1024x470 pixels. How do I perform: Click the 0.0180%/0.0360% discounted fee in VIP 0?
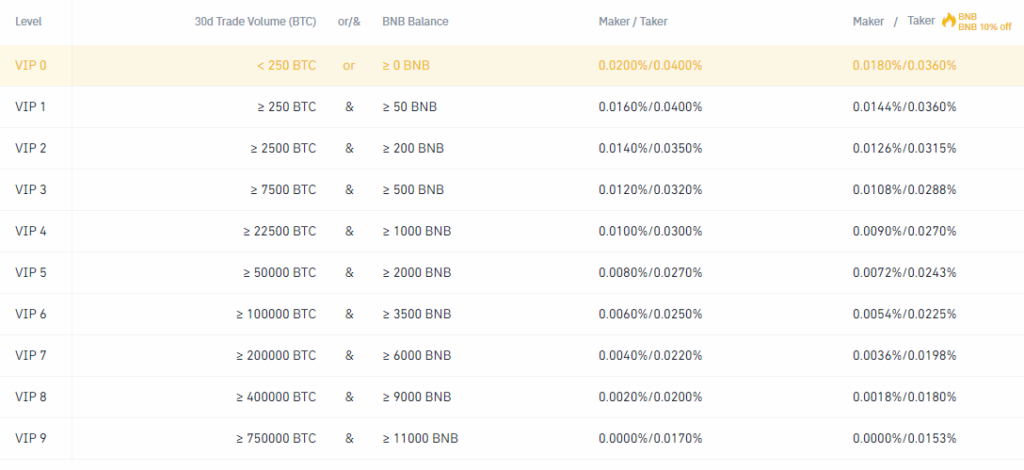click(905, 65)
